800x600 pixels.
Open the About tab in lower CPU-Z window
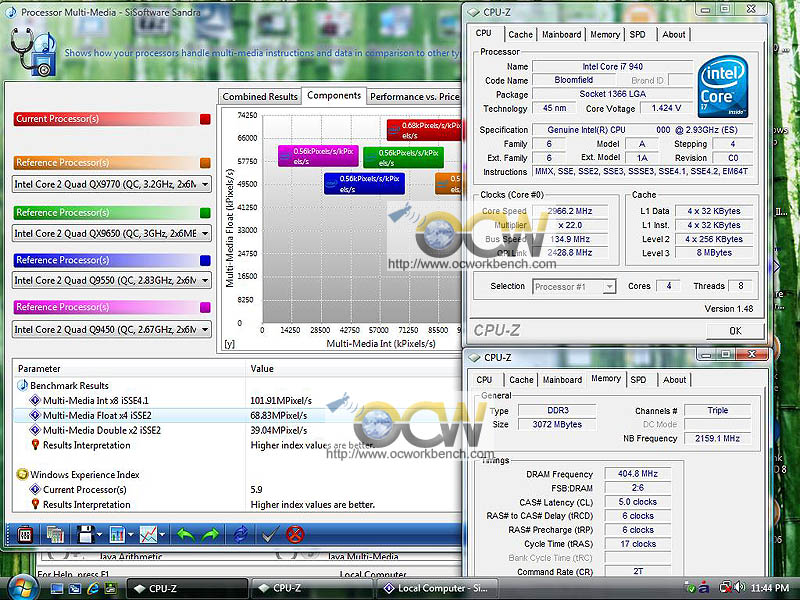pos(674,380)
